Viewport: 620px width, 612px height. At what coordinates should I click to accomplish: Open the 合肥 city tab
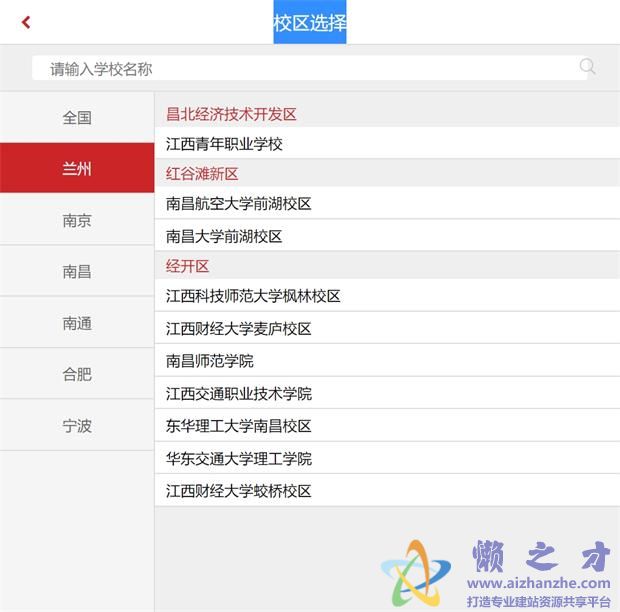click(x=77, y=374)
